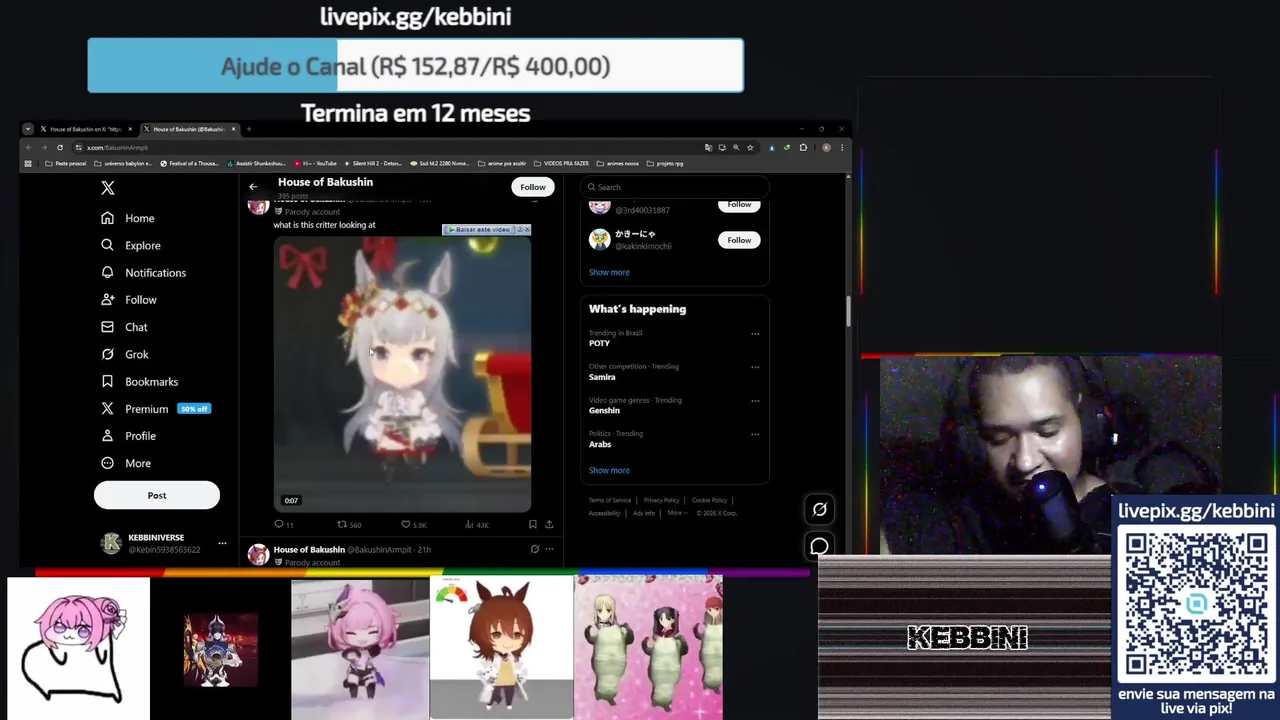This screenshot has width=1280, height=720.
Task: Open options dots for Genshin trend
Action: 755,401
